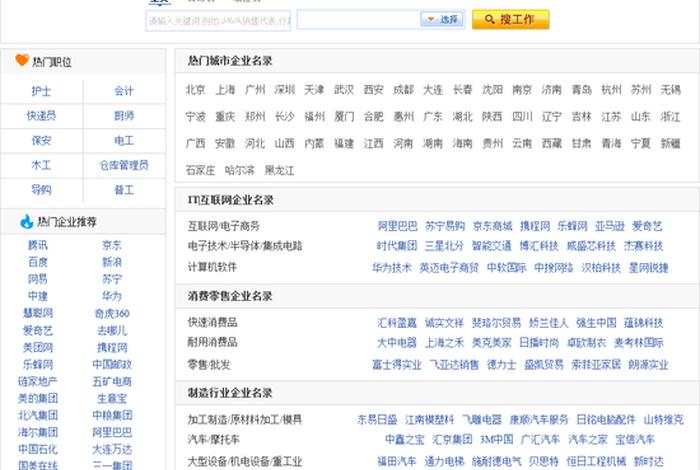
Task: Click the orange heart icon beside 热门职位
Action: [x=22, y=60]
